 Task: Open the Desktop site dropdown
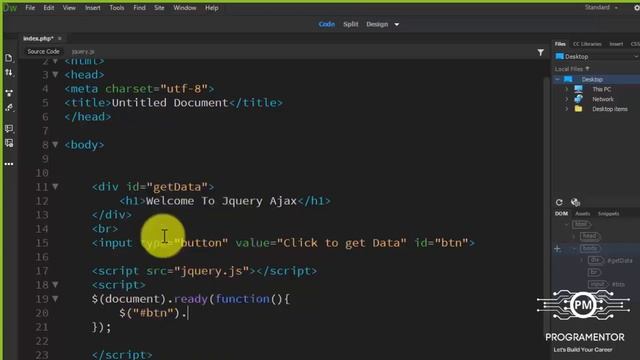tap(597, 56)
